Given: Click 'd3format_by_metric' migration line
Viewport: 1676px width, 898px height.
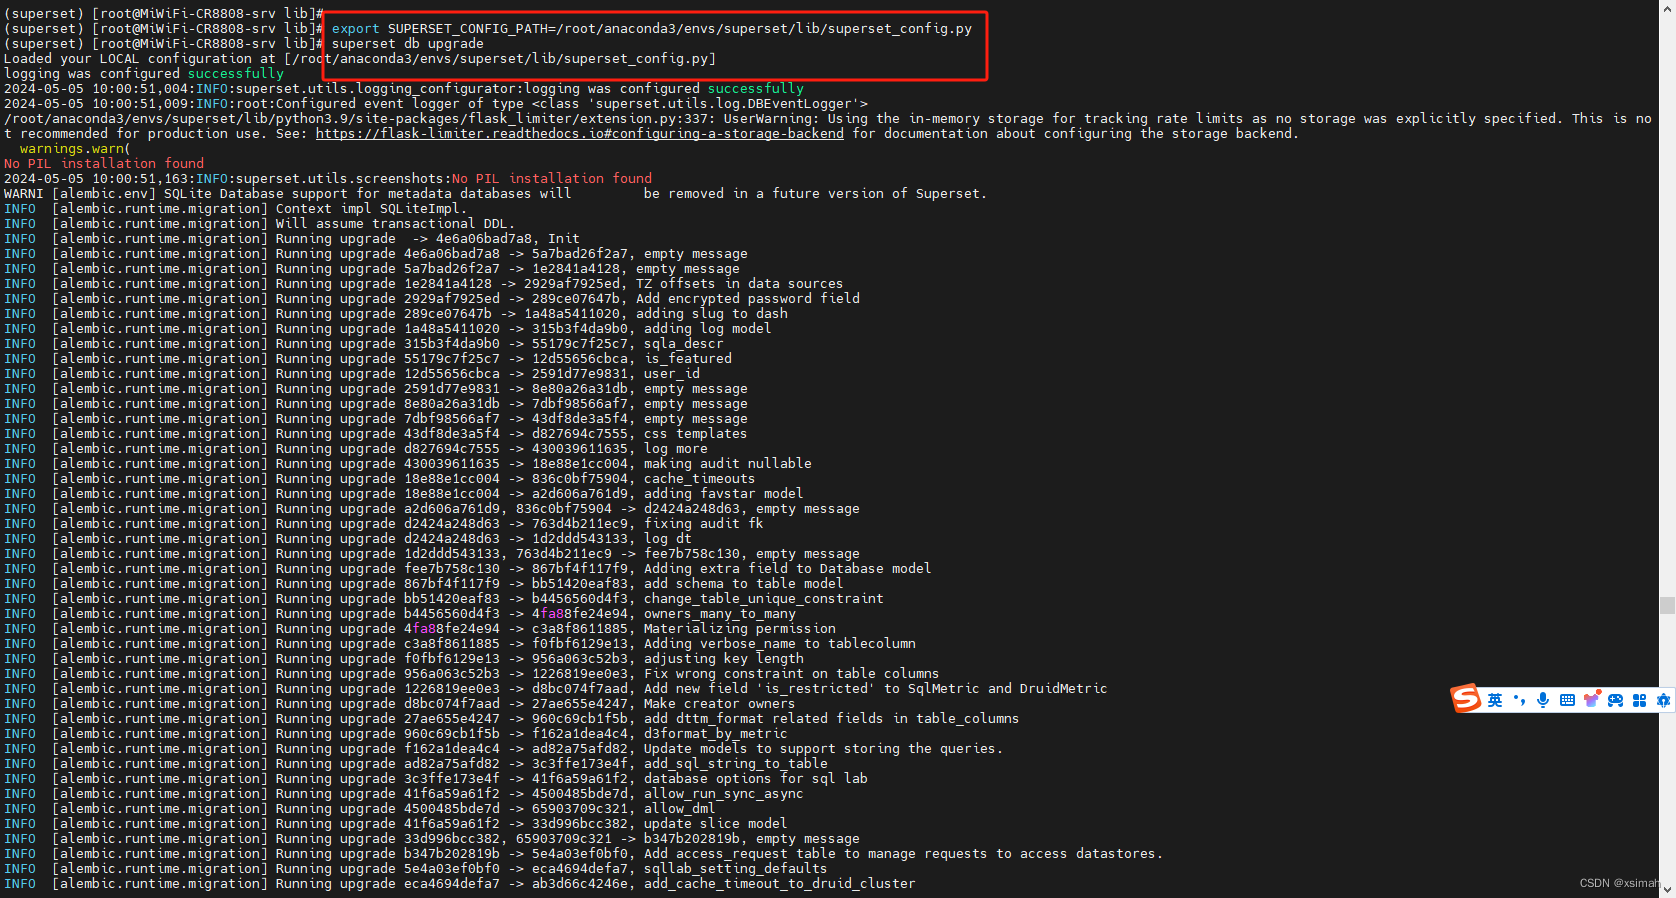Looking at the screenshot, I should [396, 733].
